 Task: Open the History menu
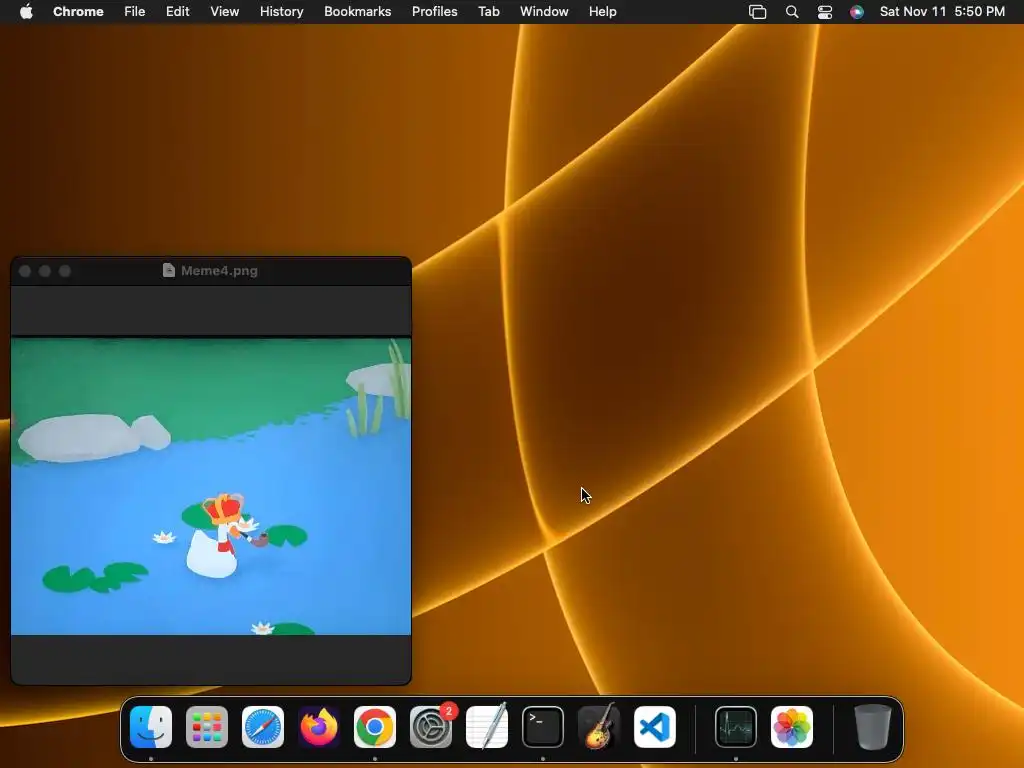281,12
